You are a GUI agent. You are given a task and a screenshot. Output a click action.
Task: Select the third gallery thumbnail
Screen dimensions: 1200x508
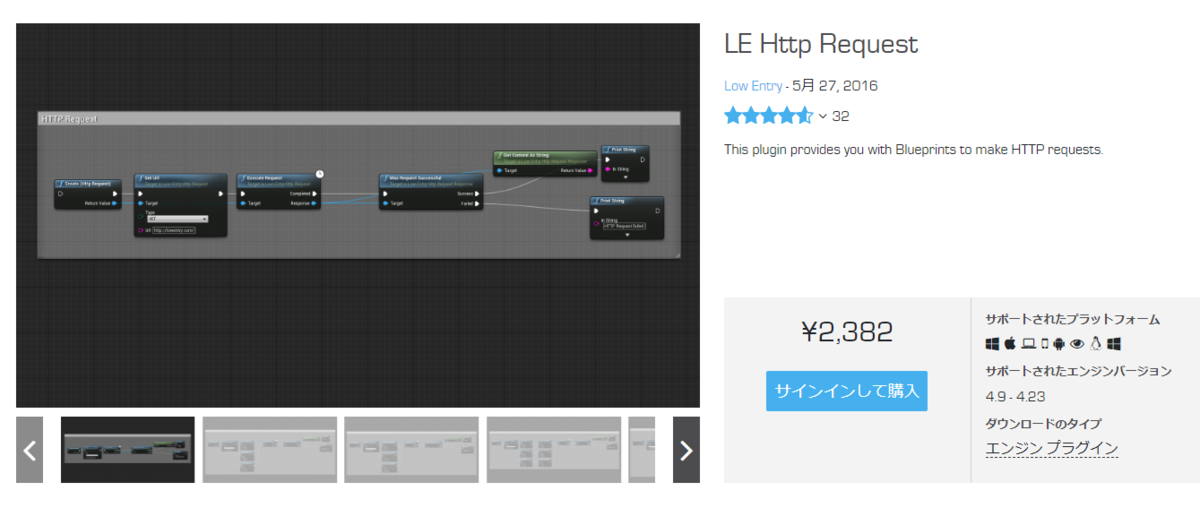(x=411, y=450)
